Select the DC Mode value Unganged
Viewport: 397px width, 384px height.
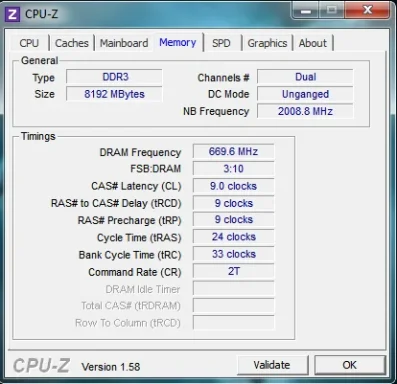coord(305,94)
